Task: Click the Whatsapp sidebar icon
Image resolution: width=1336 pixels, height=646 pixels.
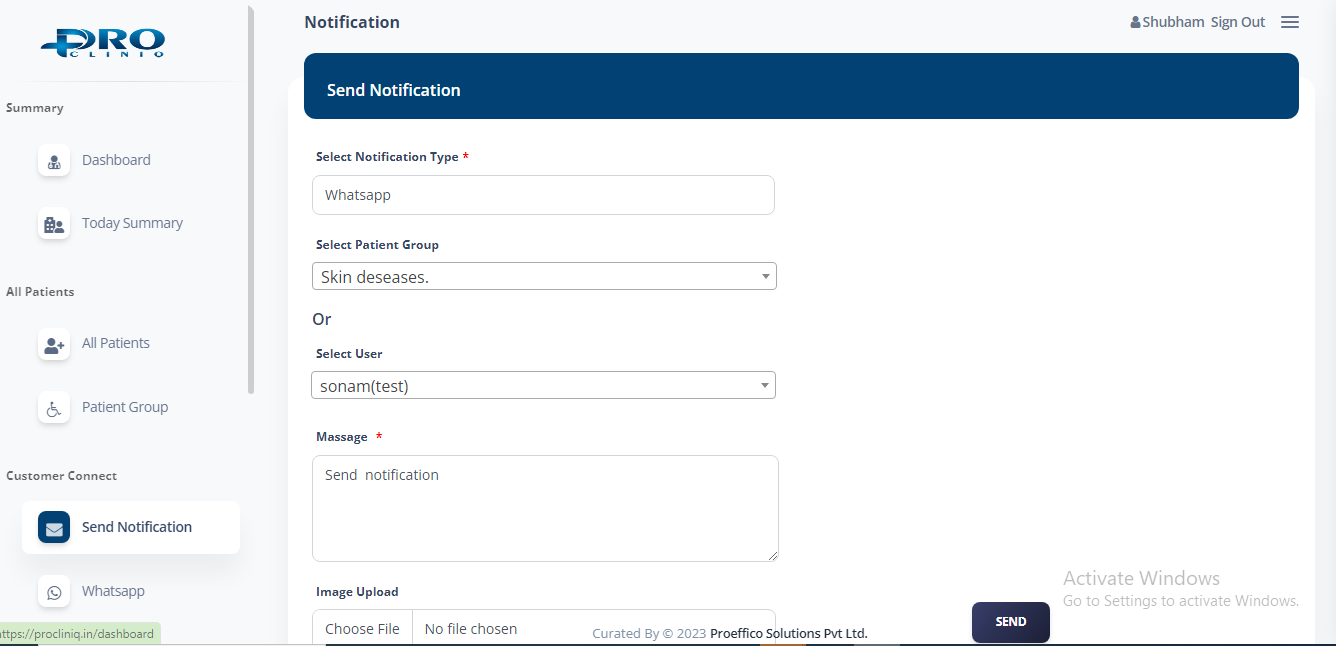Action: click(54, 592)
